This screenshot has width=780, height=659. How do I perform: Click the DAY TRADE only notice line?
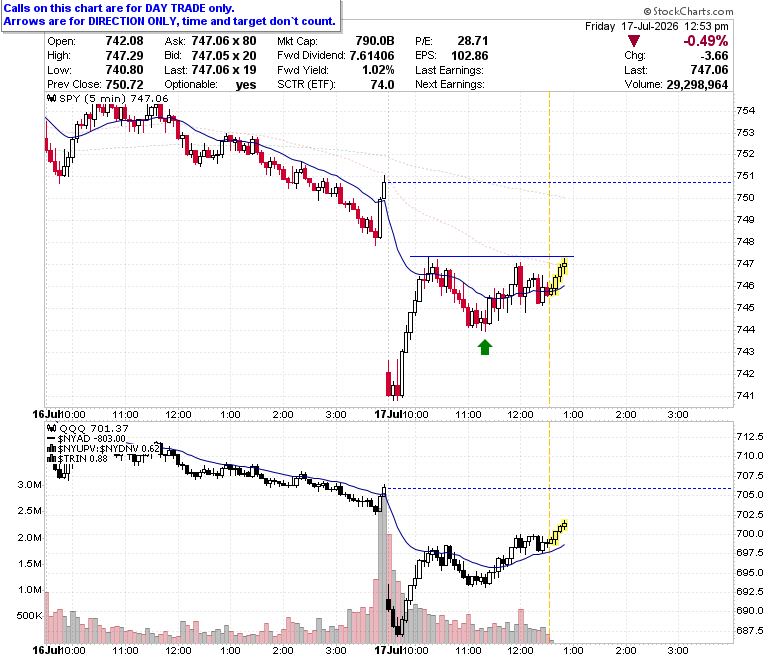pos(119,8)
